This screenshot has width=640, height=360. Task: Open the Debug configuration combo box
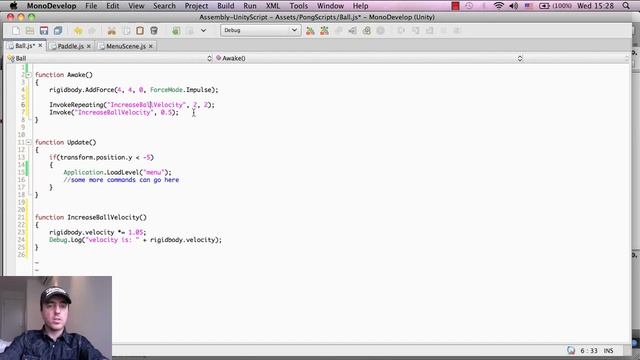coord(260,30)
